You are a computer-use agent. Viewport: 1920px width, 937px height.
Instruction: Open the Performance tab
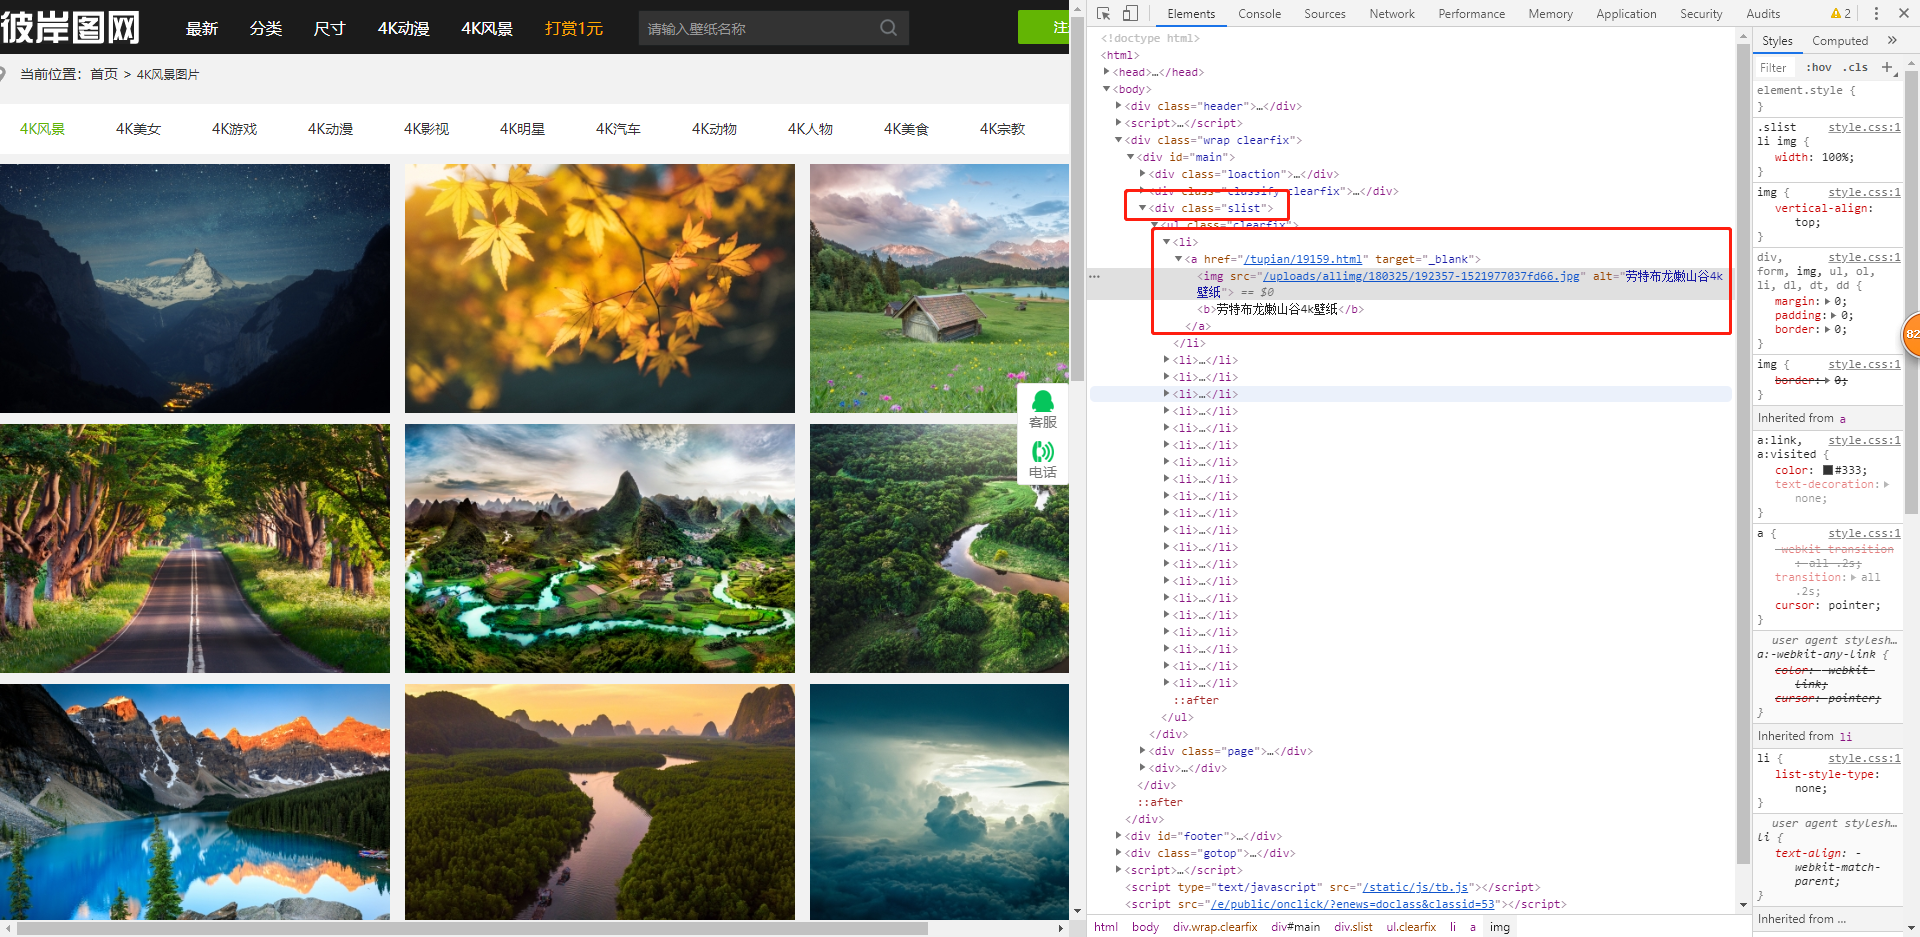point(1471,14)
